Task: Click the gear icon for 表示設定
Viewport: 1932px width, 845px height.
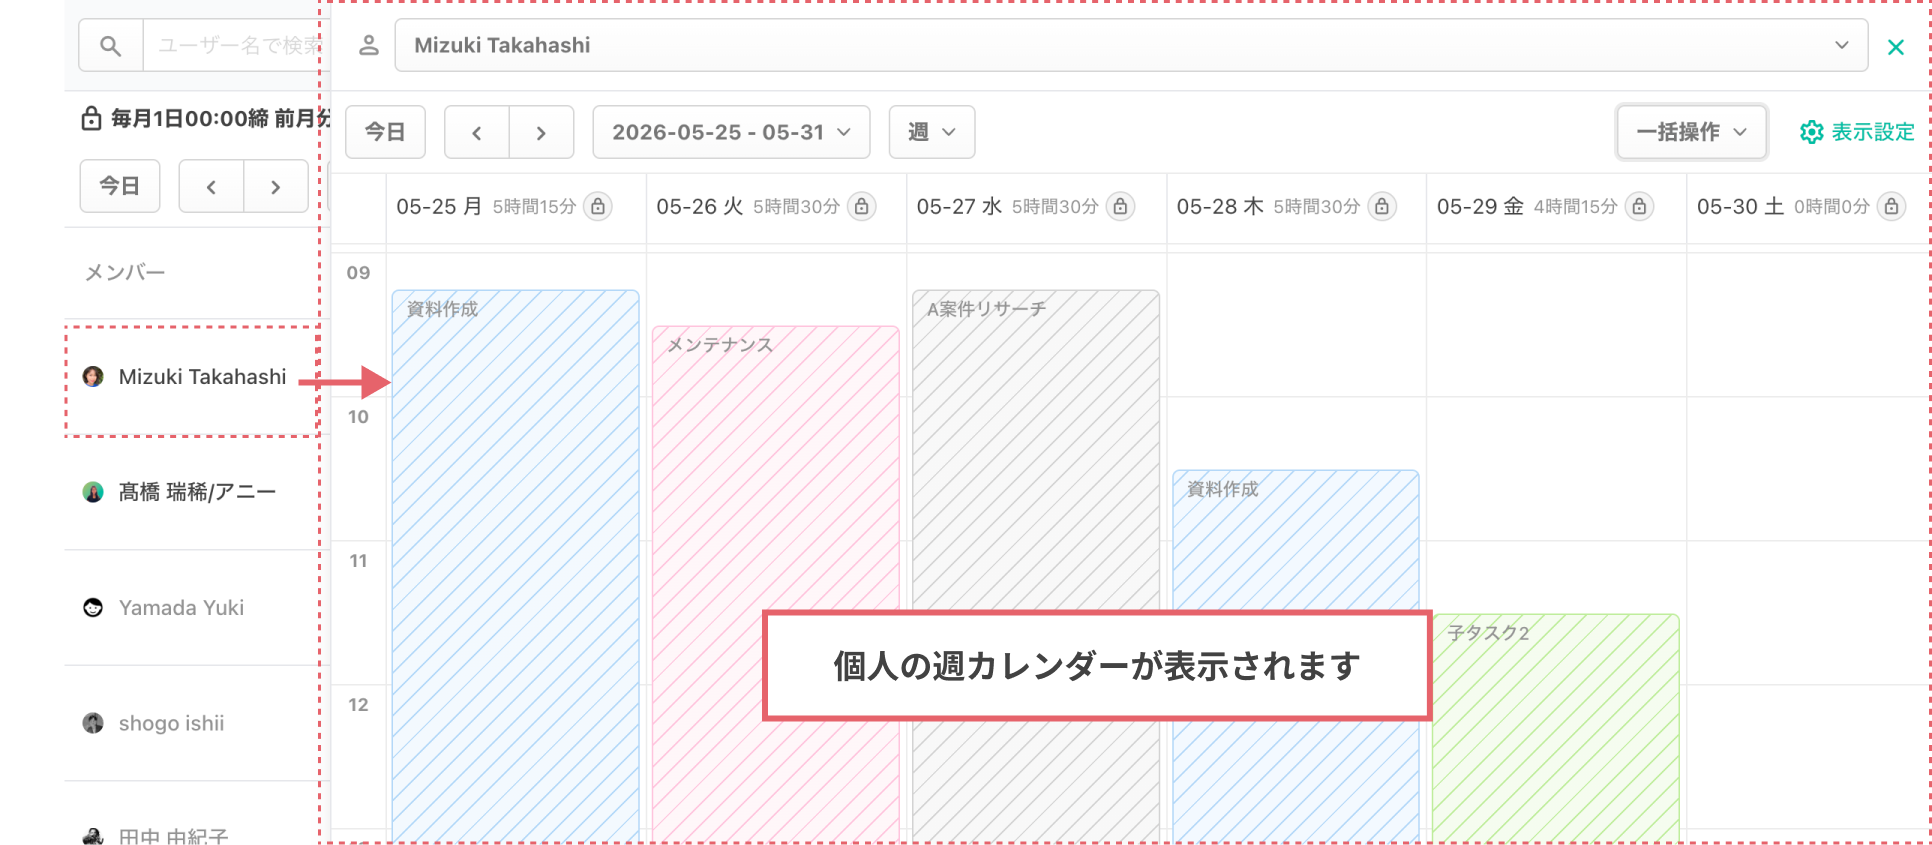Action: tap(1811, 132)
